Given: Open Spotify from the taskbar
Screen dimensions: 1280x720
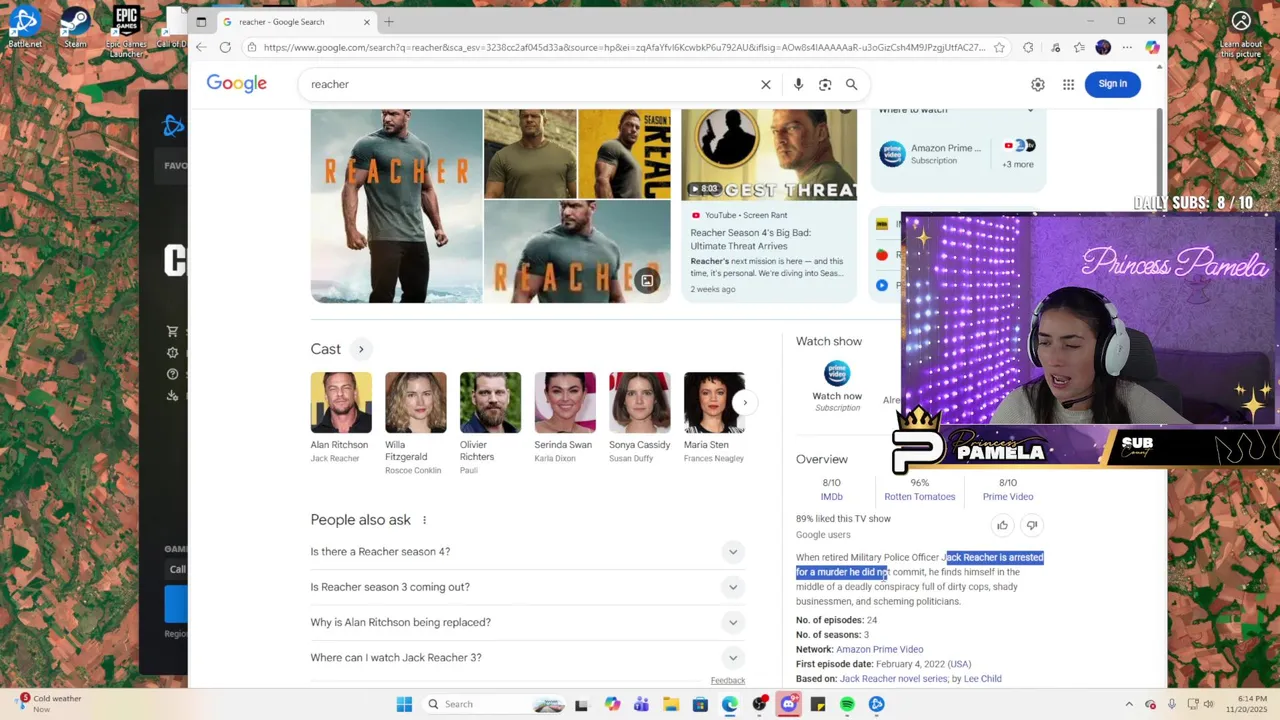Looking at the screenshot, I should tap(847, 704).
